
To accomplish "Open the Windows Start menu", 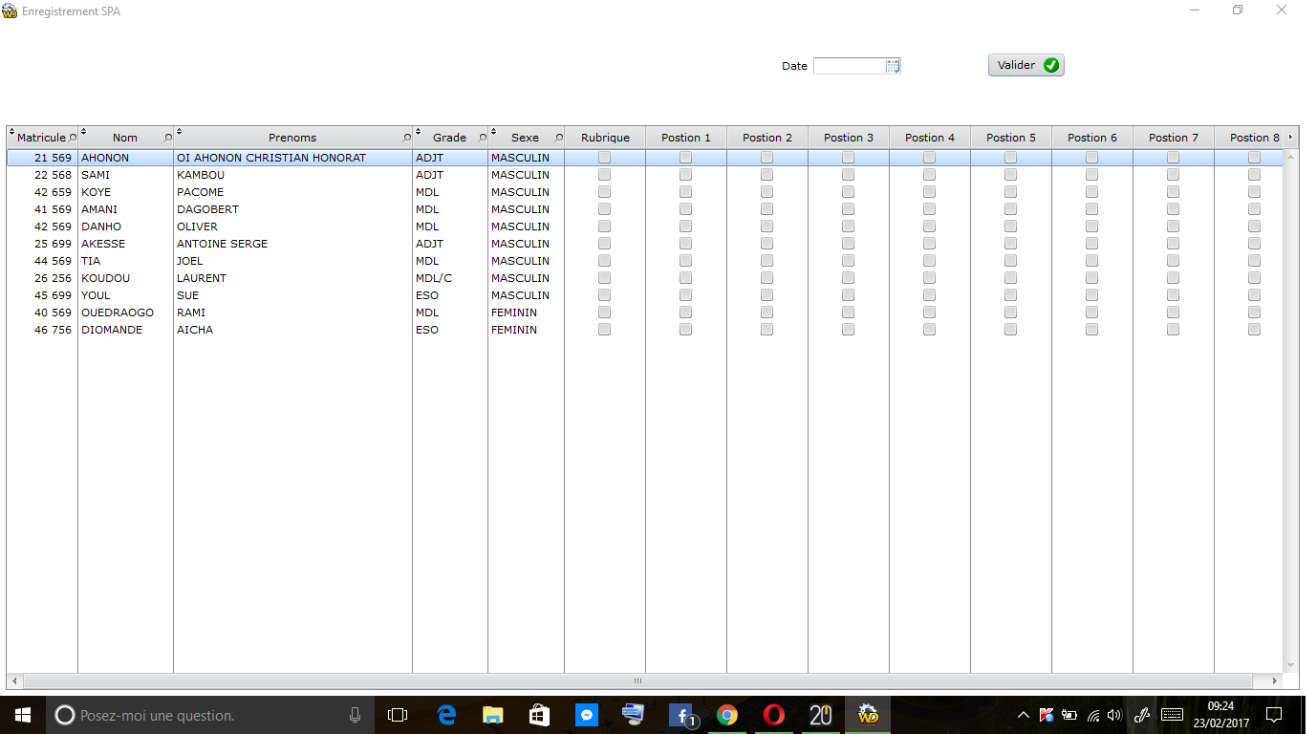I will (x=22, y=715).
